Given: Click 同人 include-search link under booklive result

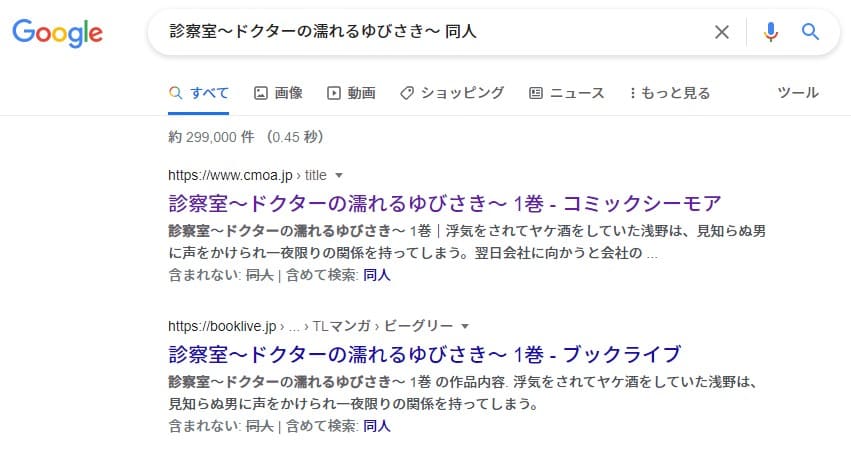Looking at the screenshot, I should click(377, 426).
